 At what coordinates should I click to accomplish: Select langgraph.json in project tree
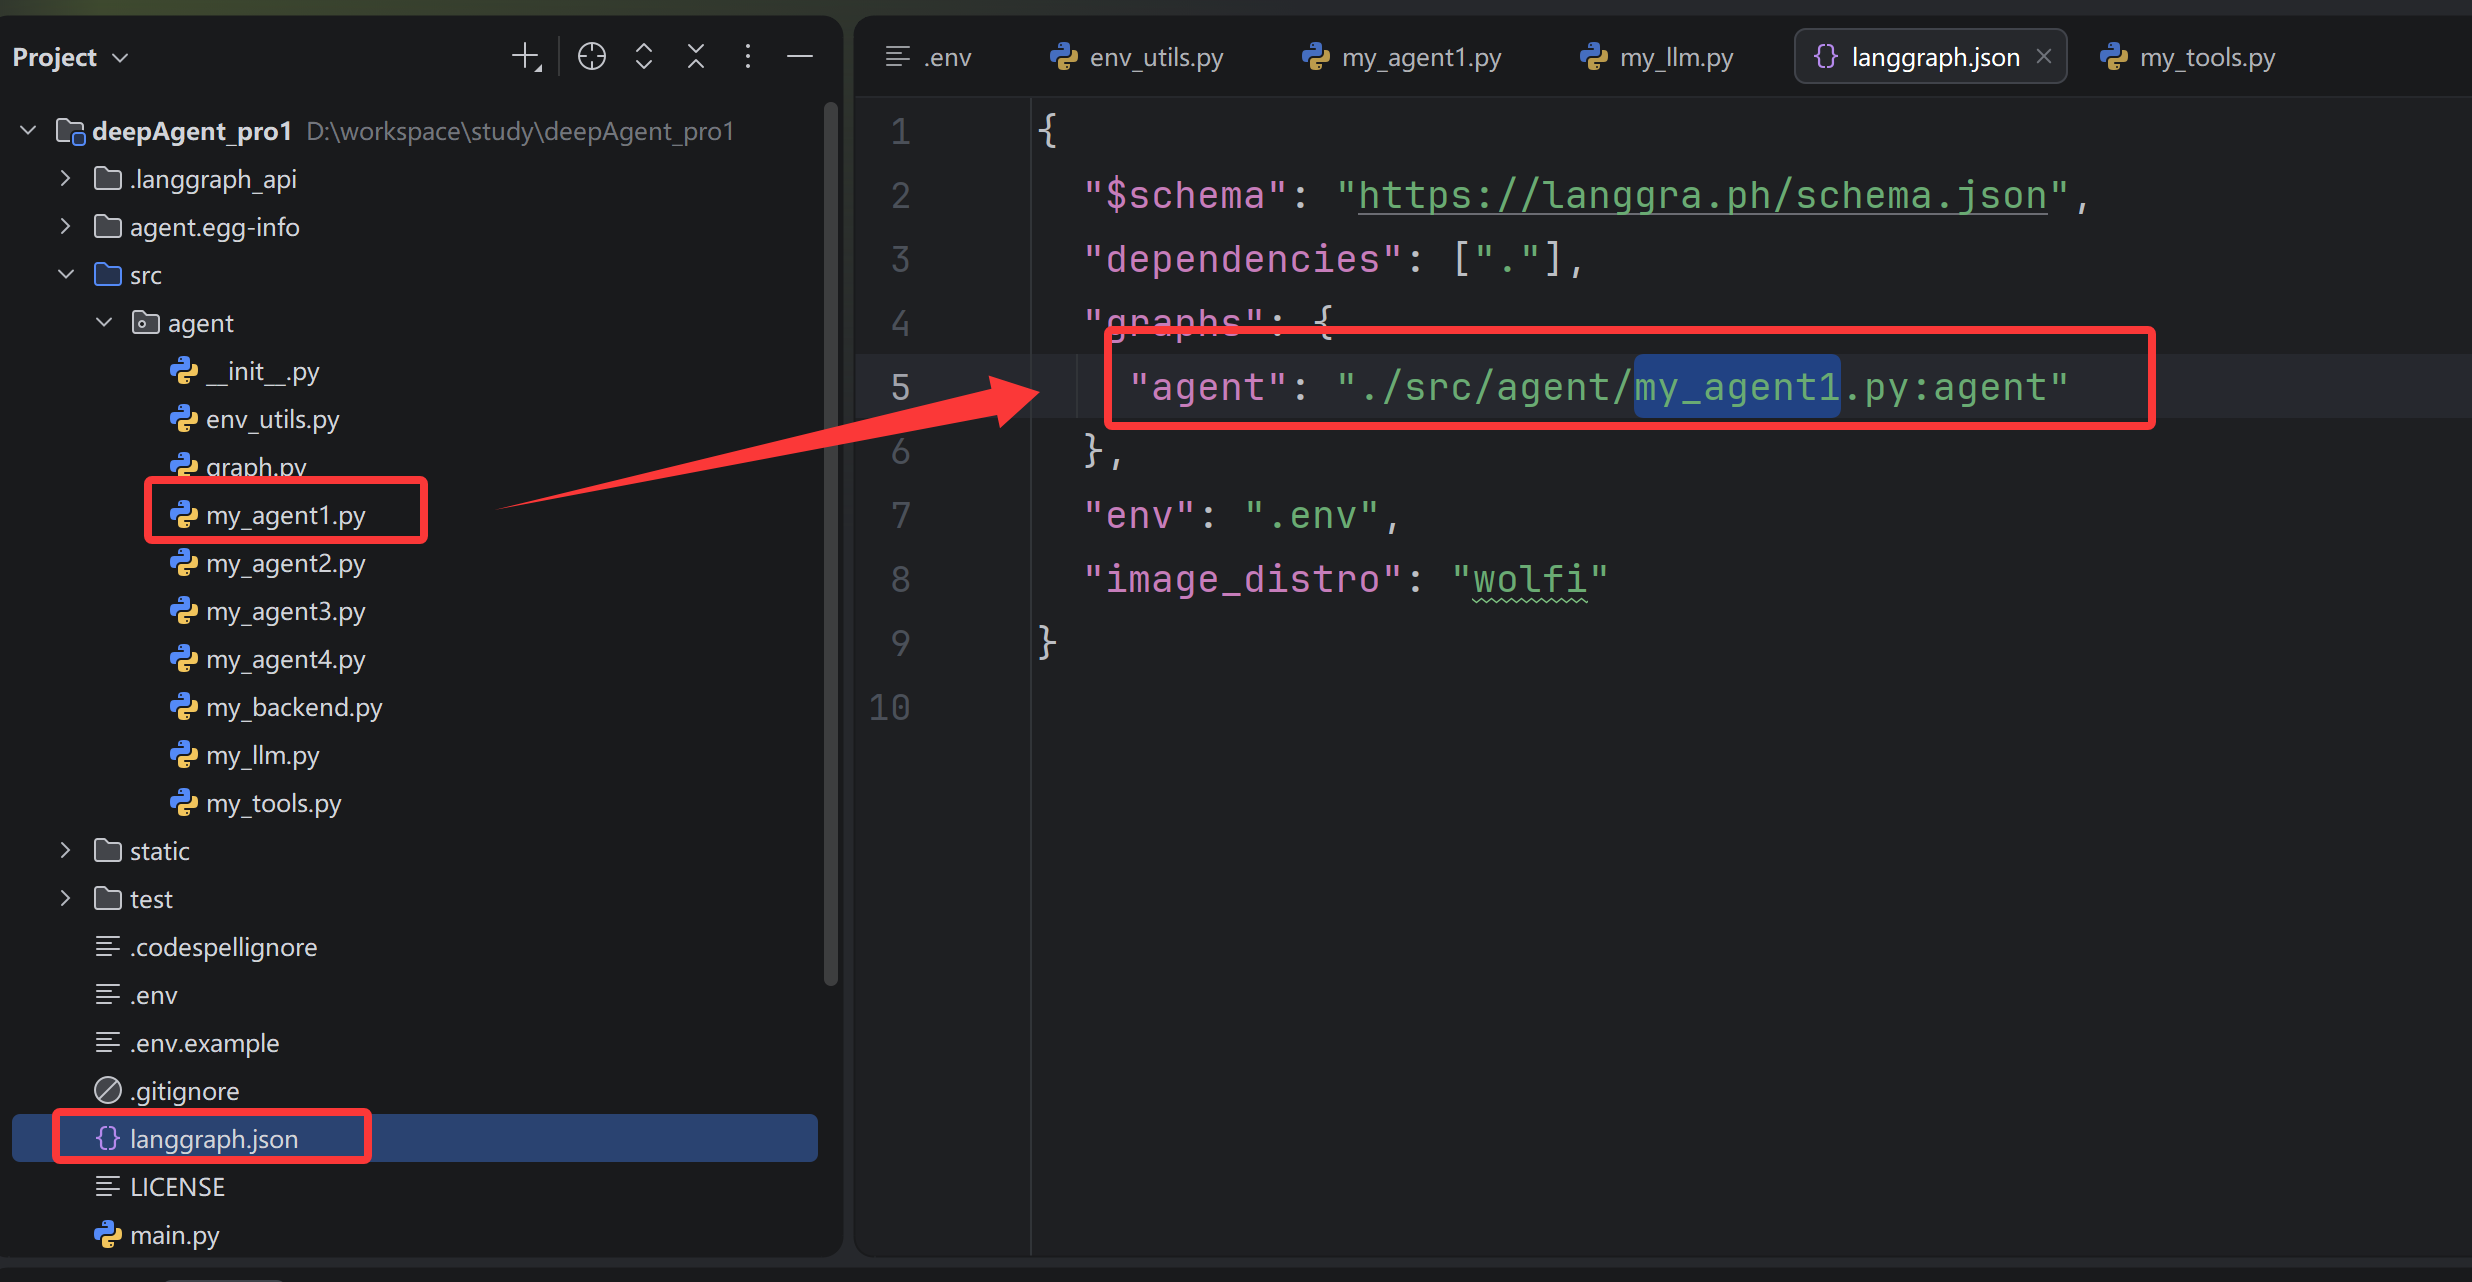click(414, 1138)
